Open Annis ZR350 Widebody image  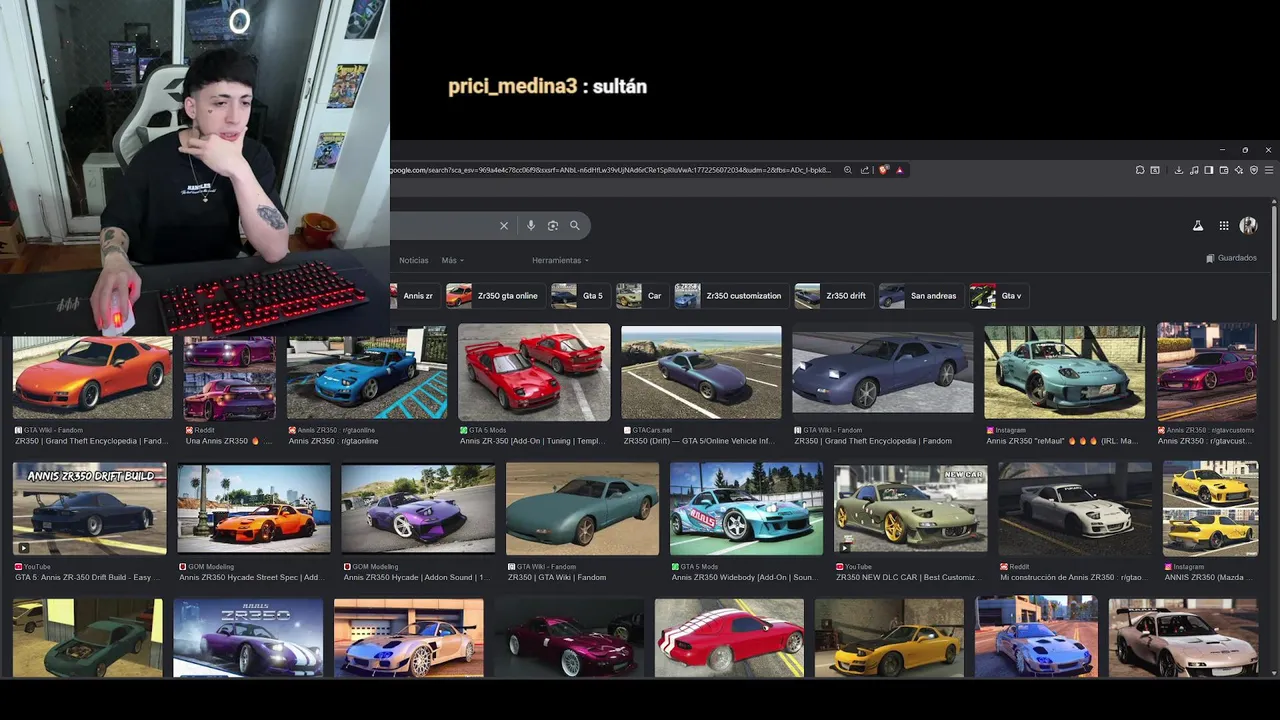[746, 508]
